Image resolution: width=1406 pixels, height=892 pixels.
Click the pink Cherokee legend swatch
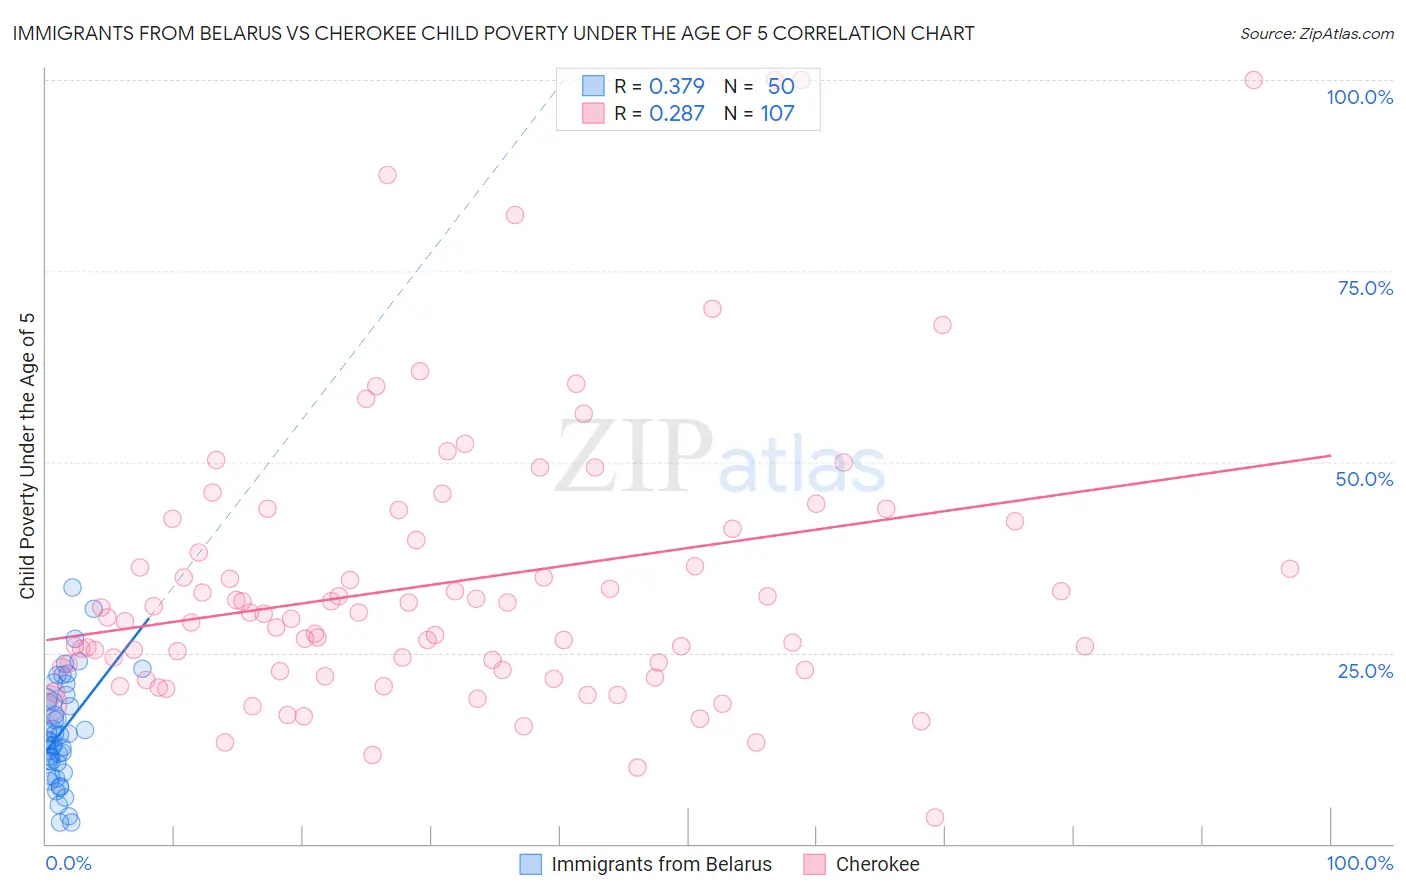(815, 864)
